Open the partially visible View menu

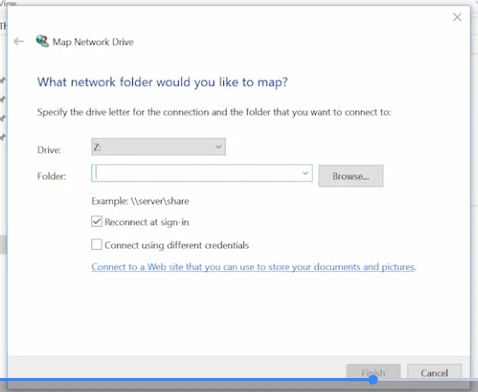8,3
